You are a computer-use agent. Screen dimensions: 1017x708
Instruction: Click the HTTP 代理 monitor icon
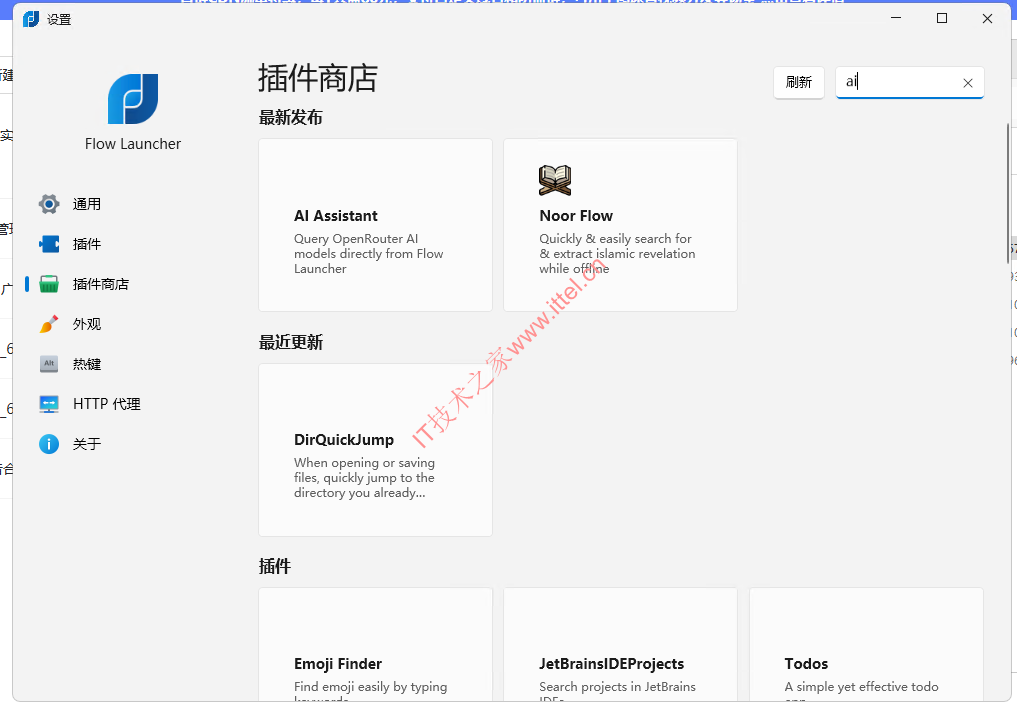coord(49,404)
